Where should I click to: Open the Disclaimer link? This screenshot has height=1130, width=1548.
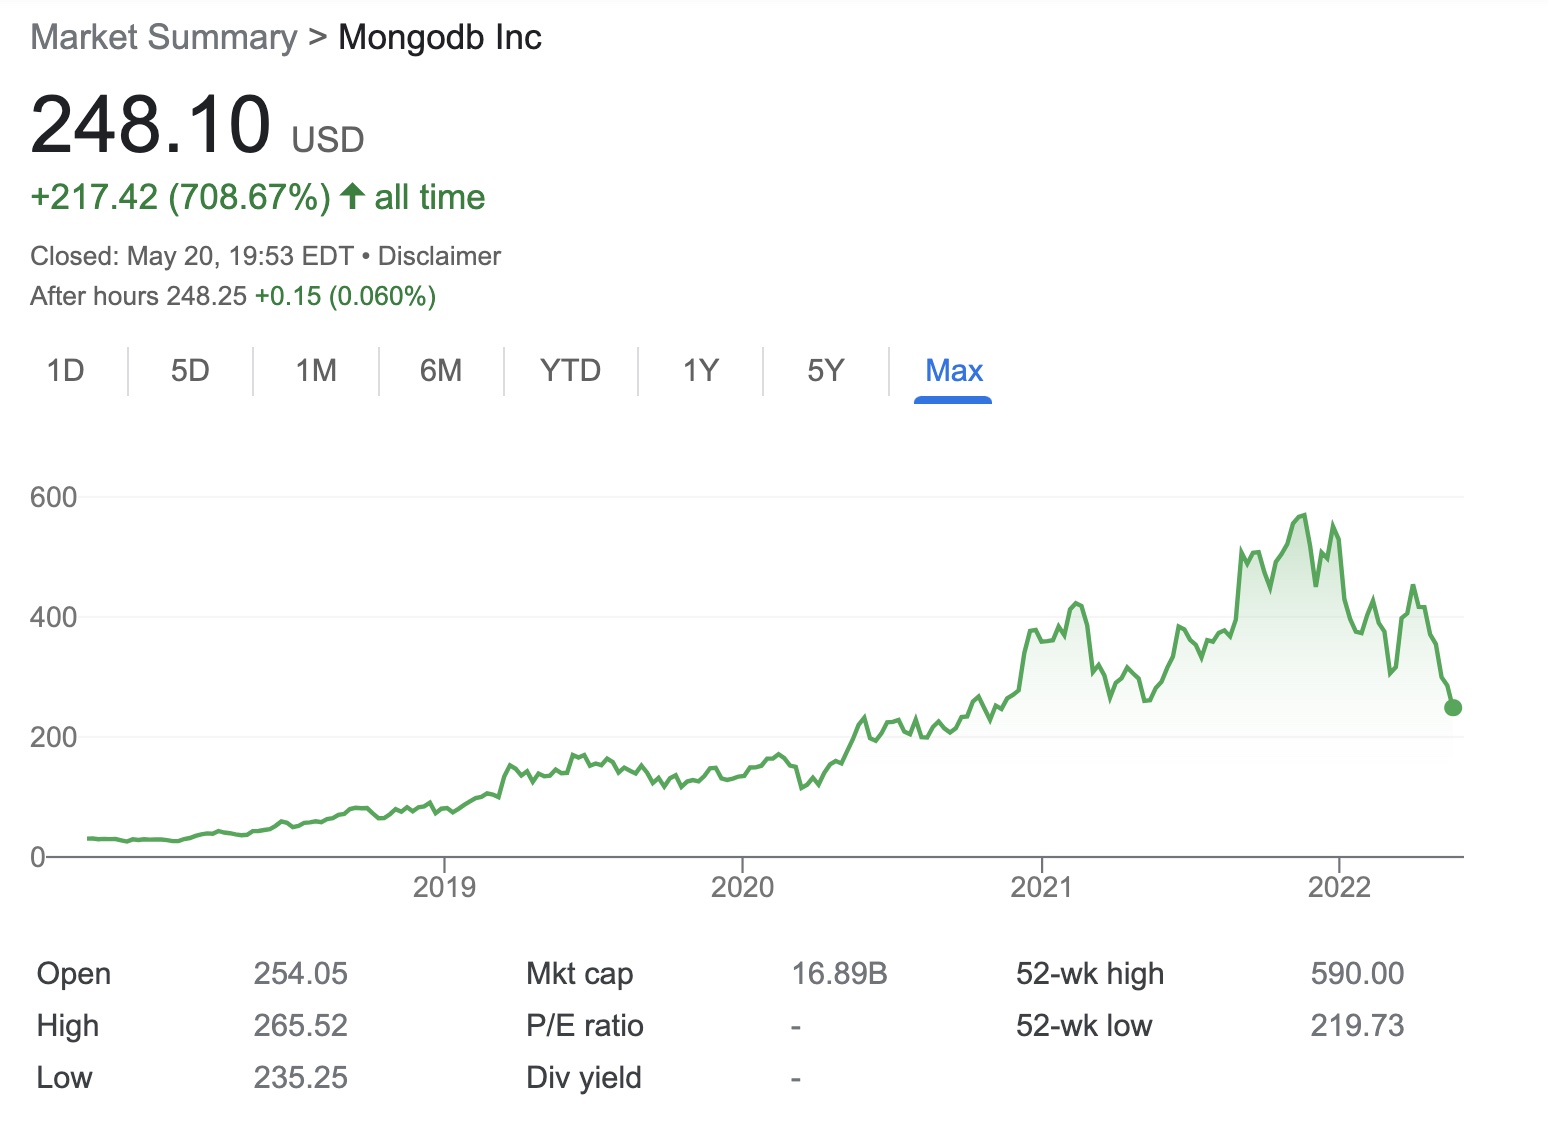(x=439, y=256)
